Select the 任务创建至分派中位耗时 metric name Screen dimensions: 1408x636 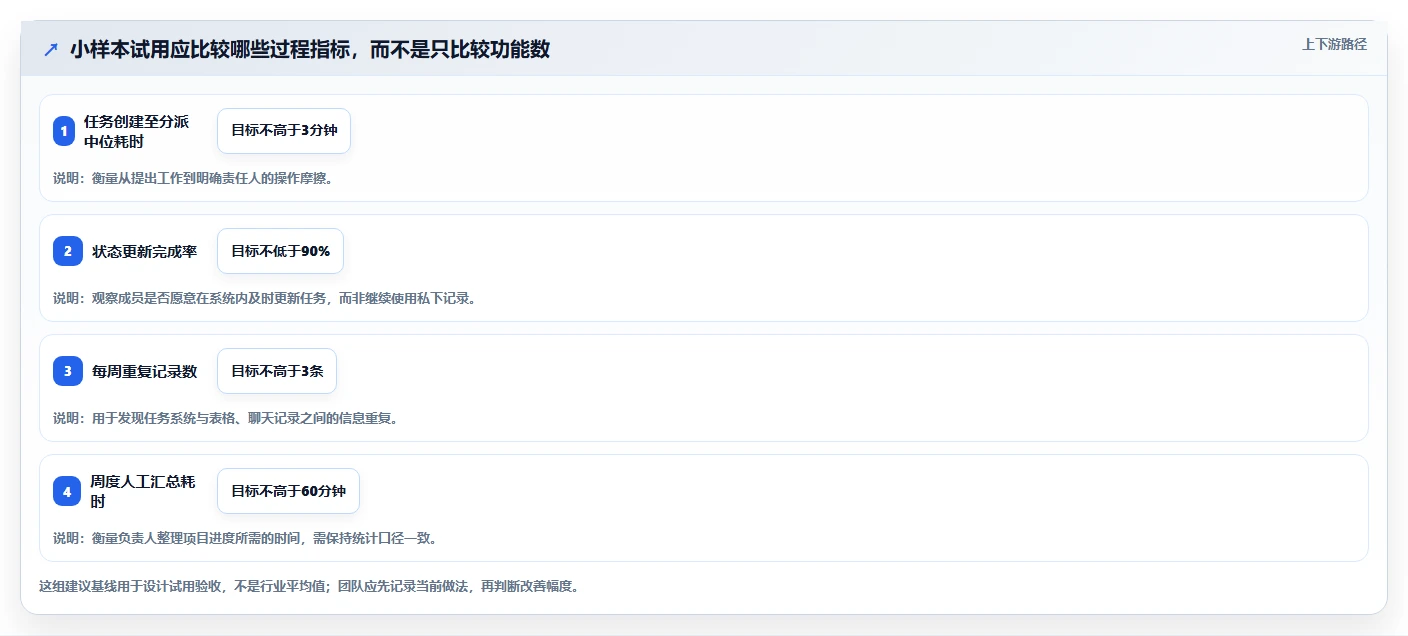[136, 131]
